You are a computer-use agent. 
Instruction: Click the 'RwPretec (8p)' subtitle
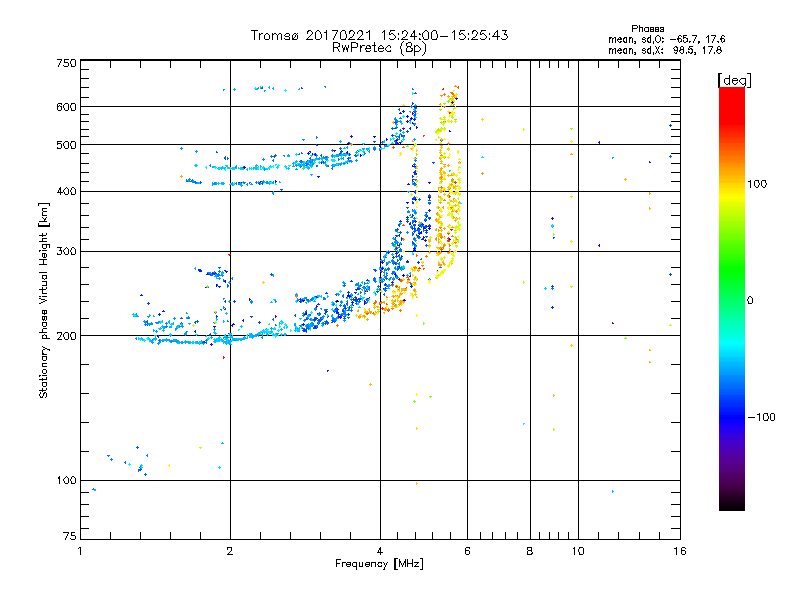tap(379, 48)
